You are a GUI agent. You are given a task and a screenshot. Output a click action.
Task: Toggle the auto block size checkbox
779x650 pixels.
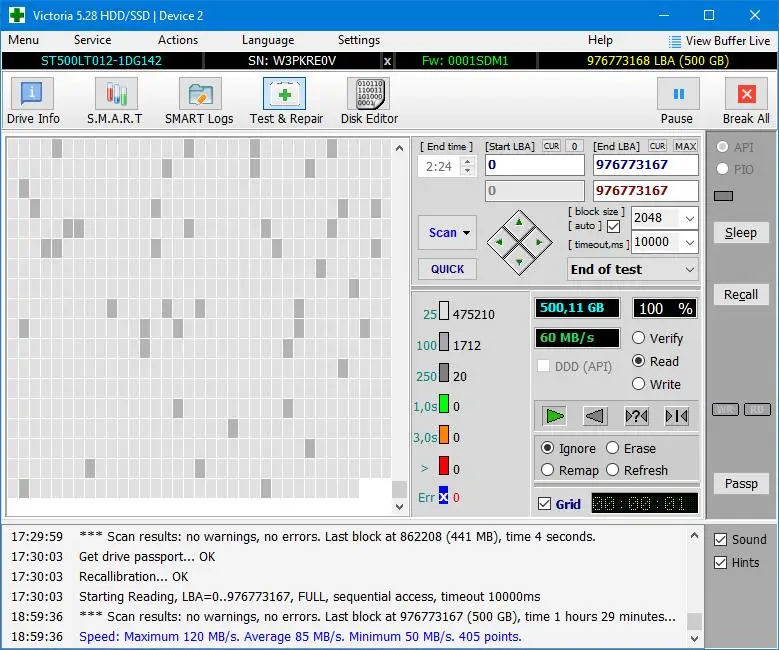pyautogui.click(x=614, y=226)
